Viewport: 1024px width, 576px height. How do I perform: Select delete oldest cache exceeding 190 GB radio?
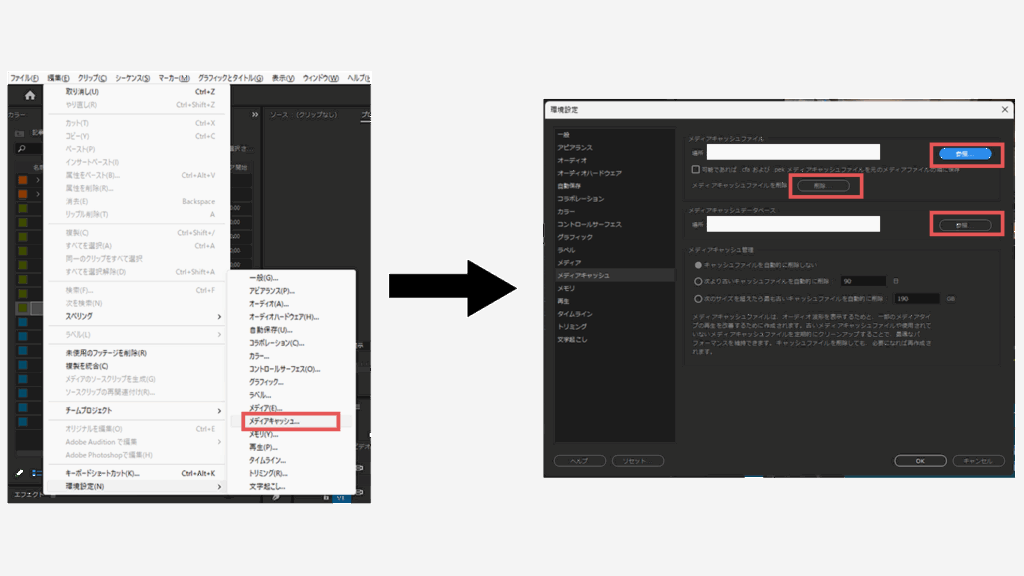pyautogui.click(x=697, y=298)
